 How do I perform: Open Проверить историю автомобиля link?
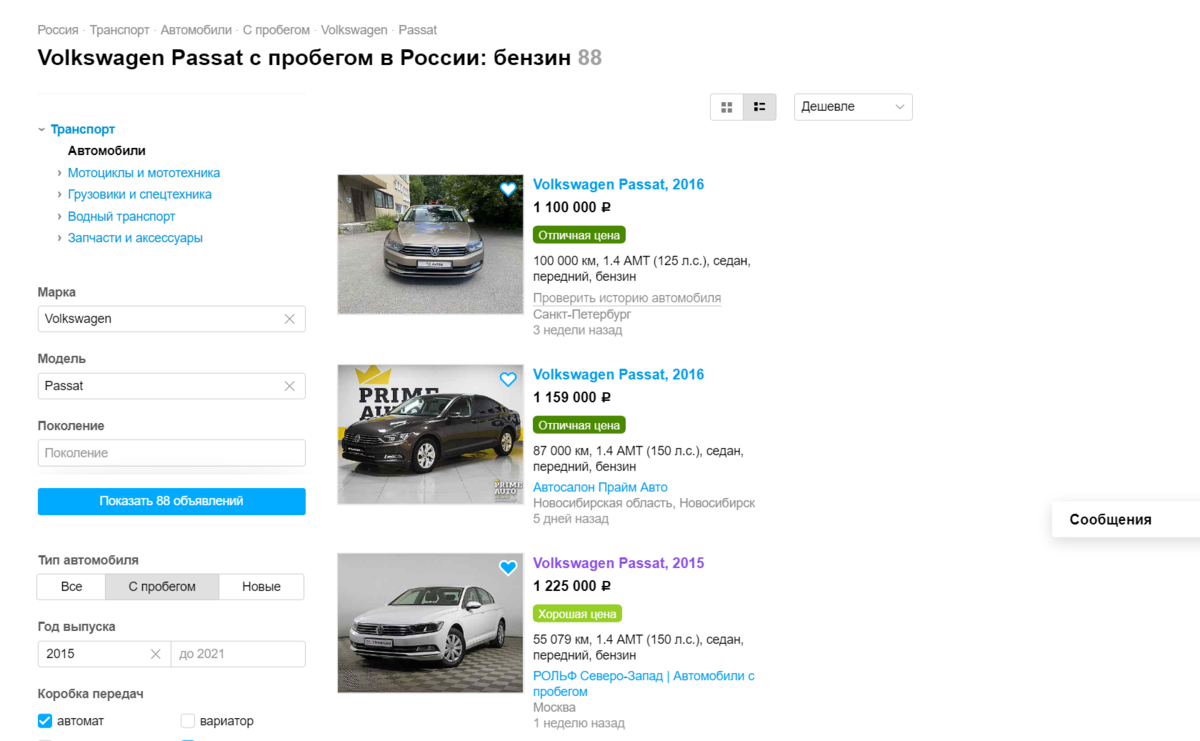pos(627,298)
